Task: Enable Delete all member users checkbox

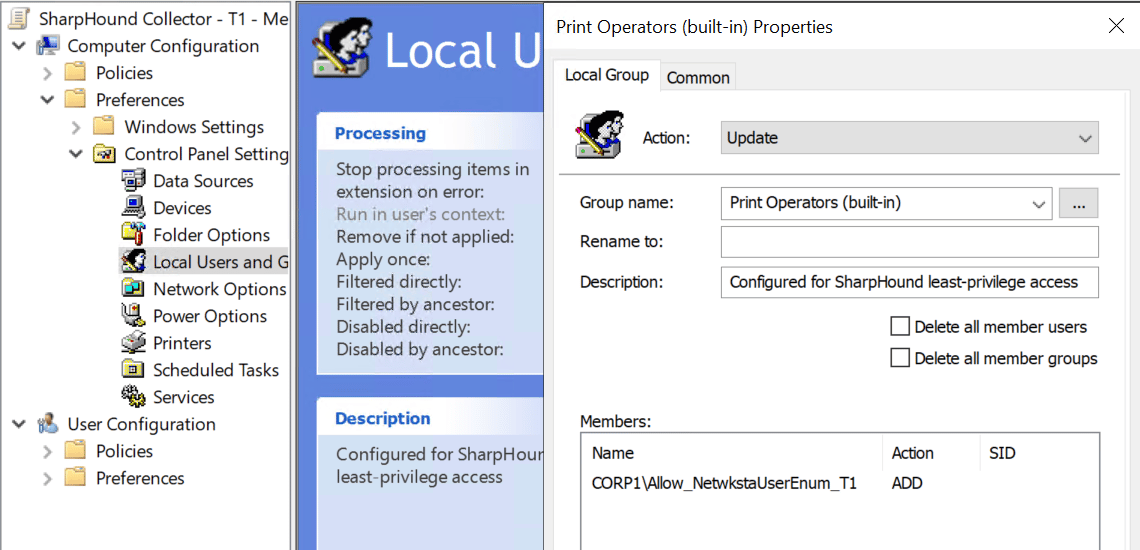Action: [x=900, y=327]
